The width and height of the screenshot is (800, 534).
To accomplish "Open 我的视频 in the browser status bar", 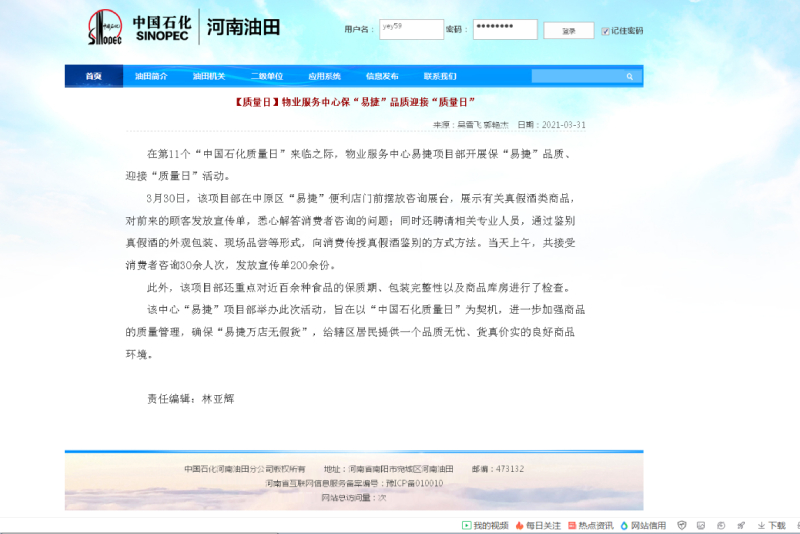I will click(x=485, y=525).
